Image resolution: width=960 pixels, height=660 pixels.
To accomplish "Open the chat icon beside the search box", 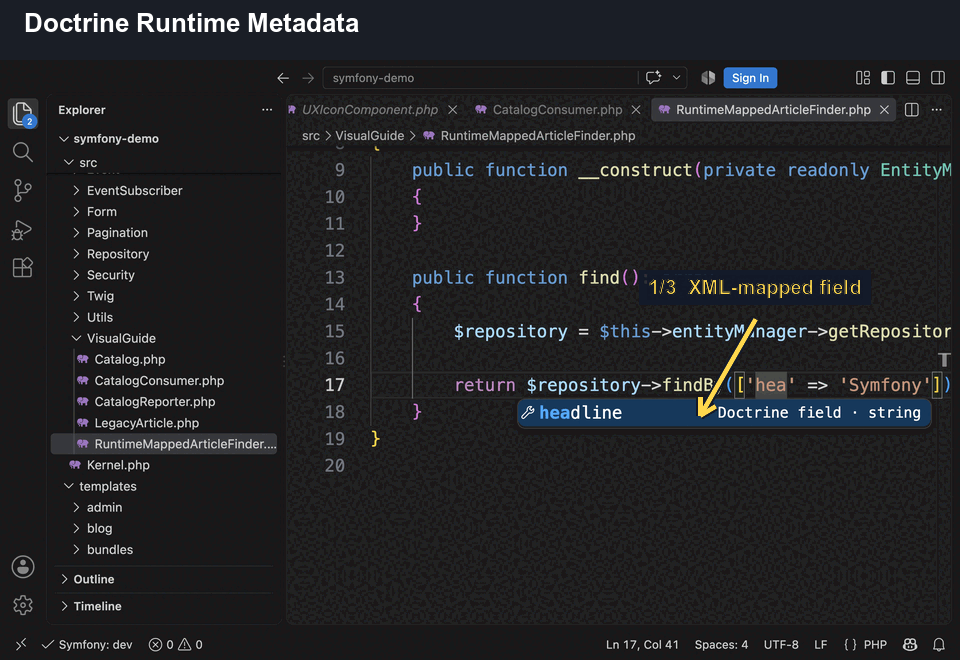I will coord(653,78).
